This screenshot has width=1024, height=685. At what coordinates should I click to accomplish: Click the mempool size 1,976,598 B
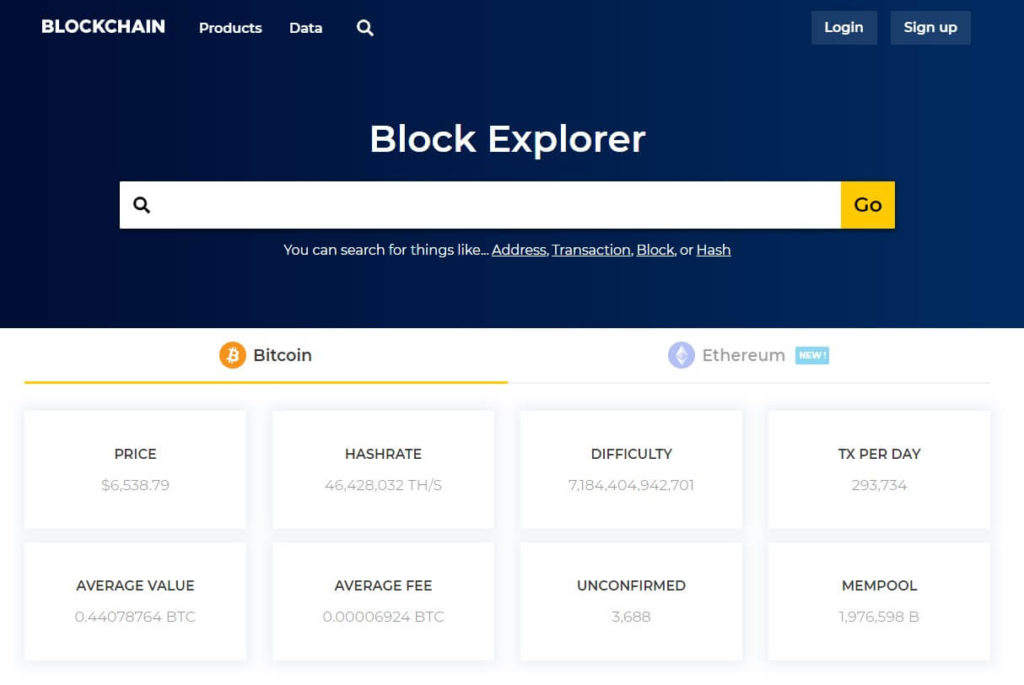[879, 617]
